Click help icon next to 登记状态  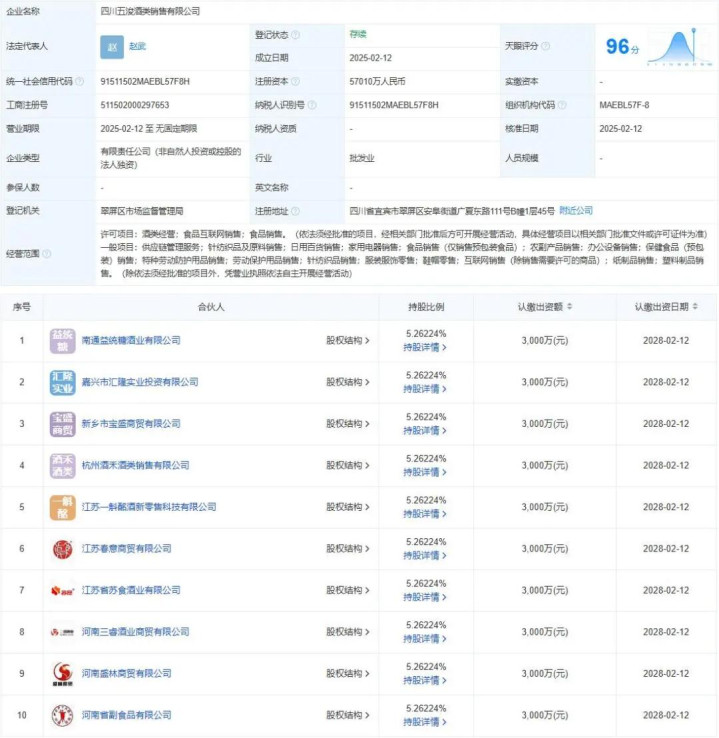(296, 35)
